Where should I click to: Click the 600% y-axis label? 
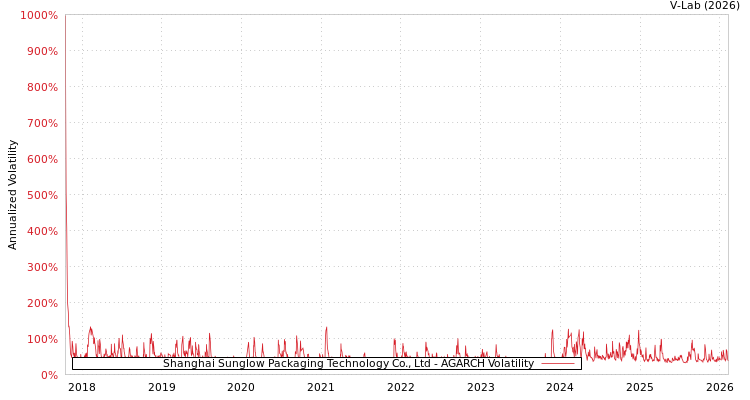click(x=41, y=159)
